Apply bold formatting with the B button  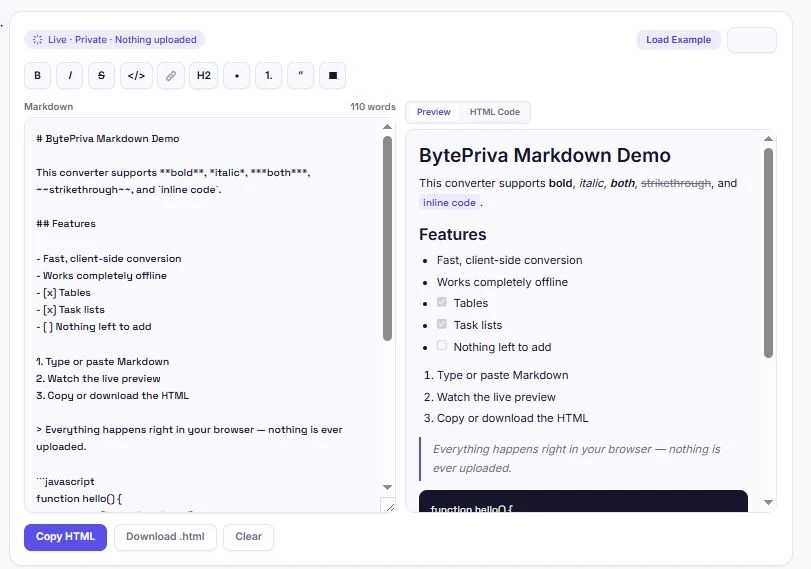(x=37, y=76)
